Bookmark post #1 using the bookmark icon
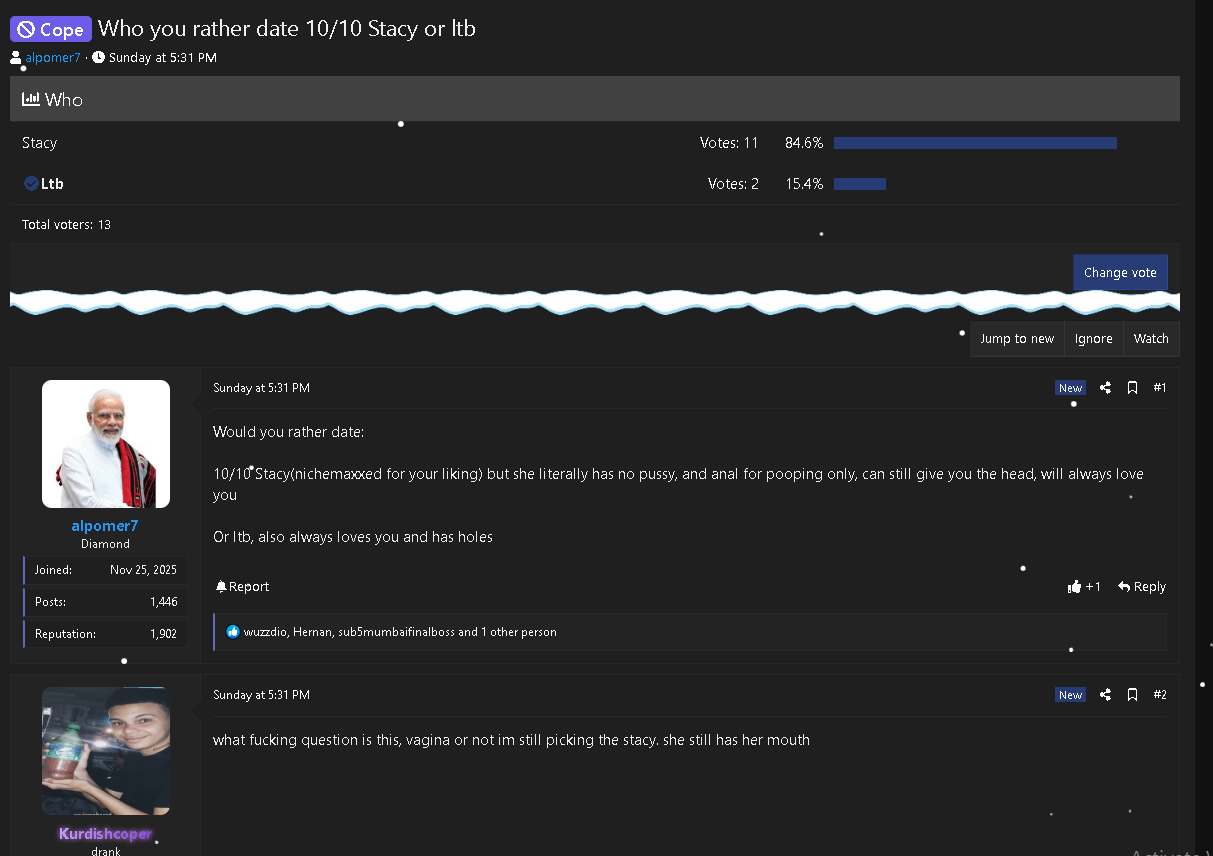 pyautogui.click(x=1132, y=388)
